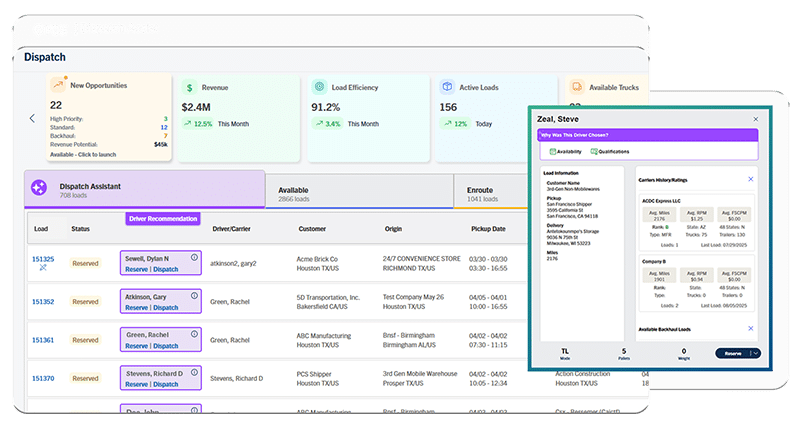Screen dimensions: 800x427
Task: Close the Carriers History/Ratings section
Action: point(751,179)
